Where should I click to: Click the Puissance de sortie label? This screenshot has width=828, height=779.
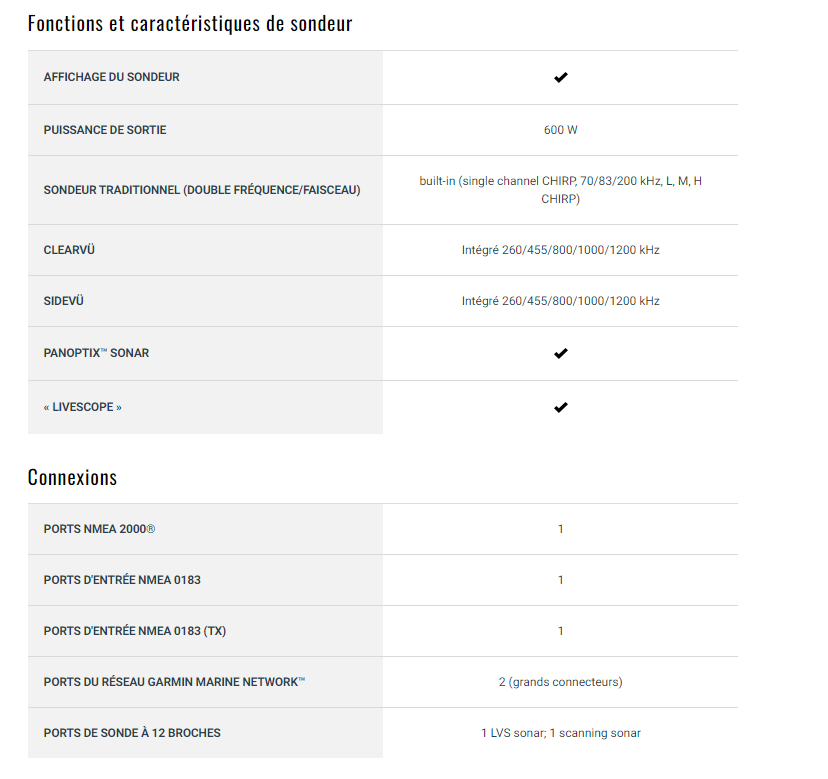click(x=105, y=130)
